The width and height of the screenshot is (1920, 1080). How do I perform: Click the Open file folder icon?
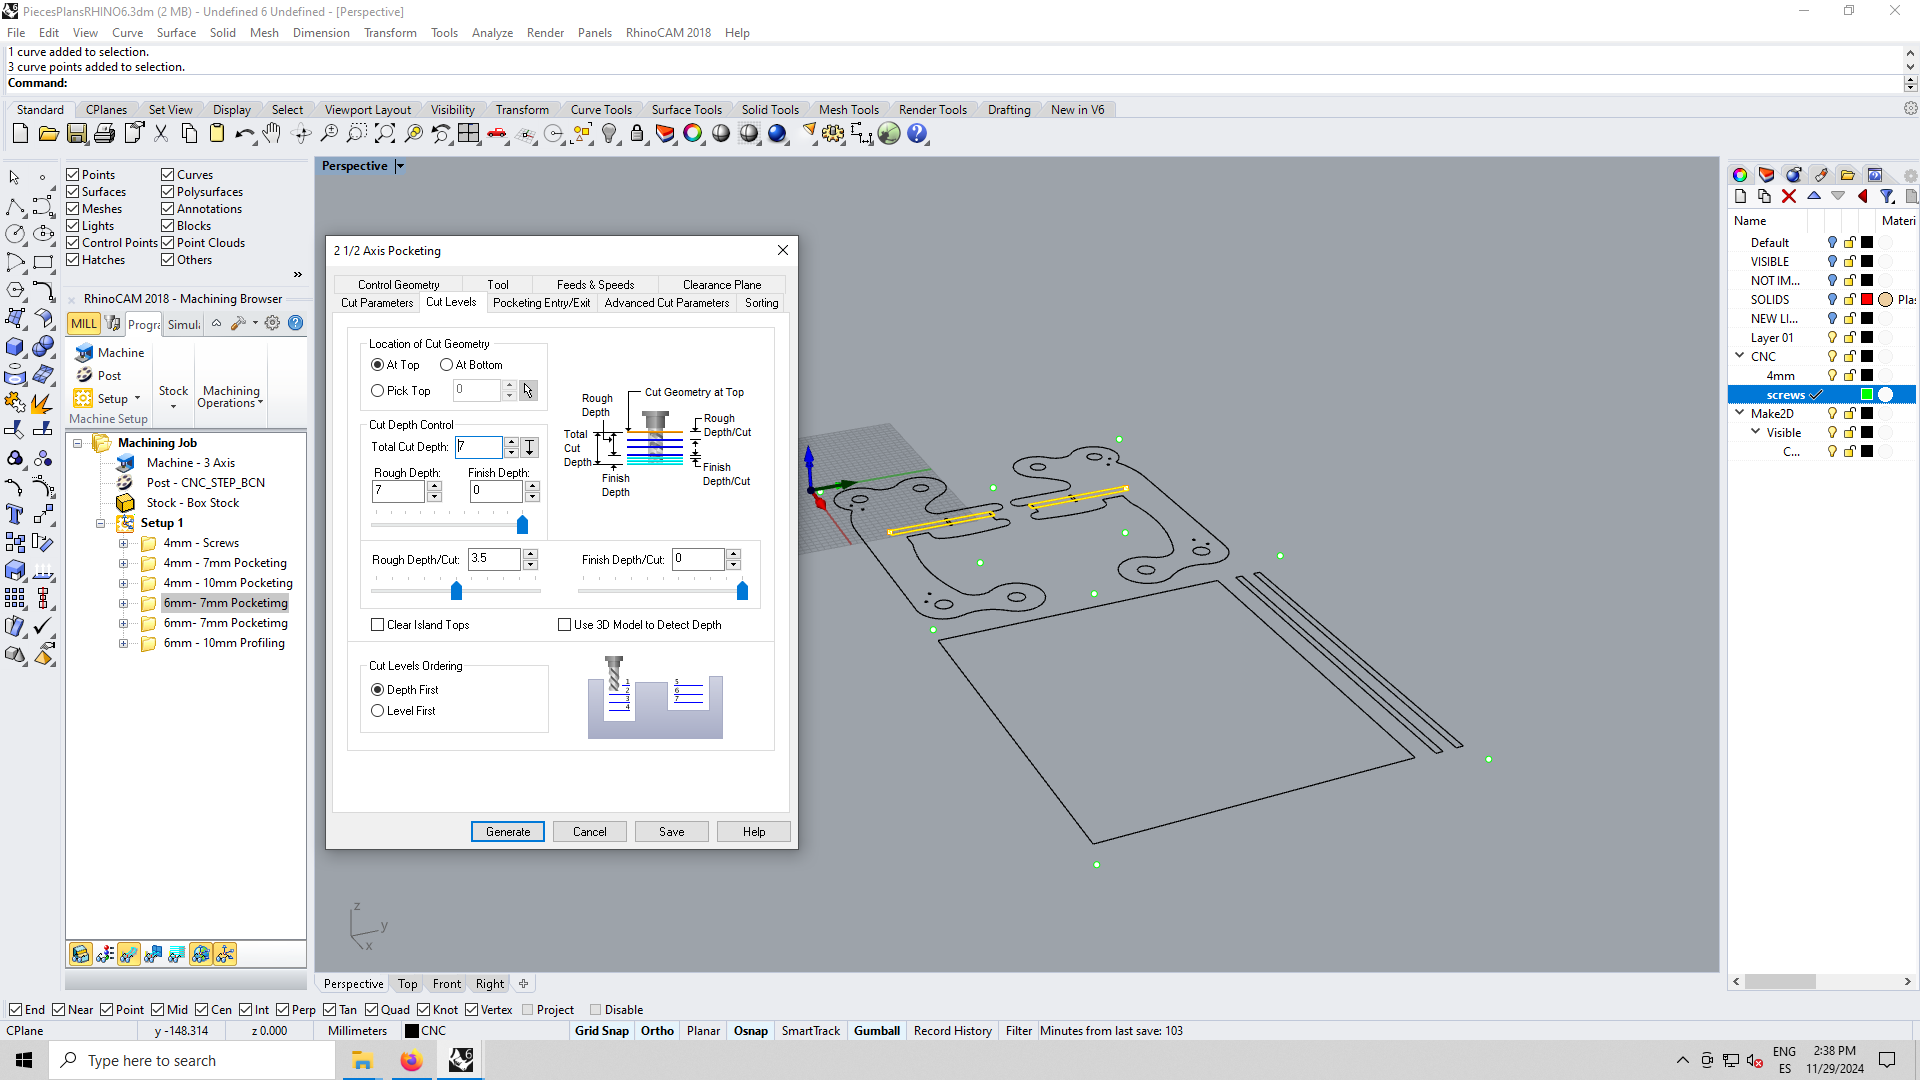(x=48, y=133)
